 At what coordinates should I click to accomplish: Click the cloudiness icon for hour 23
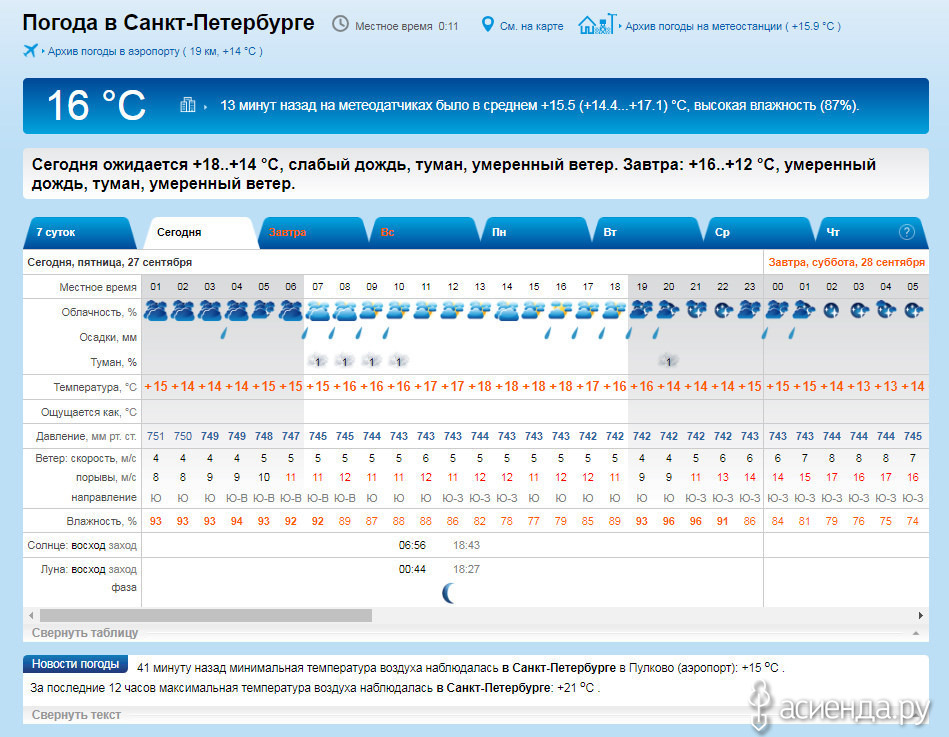pos(750,310)
